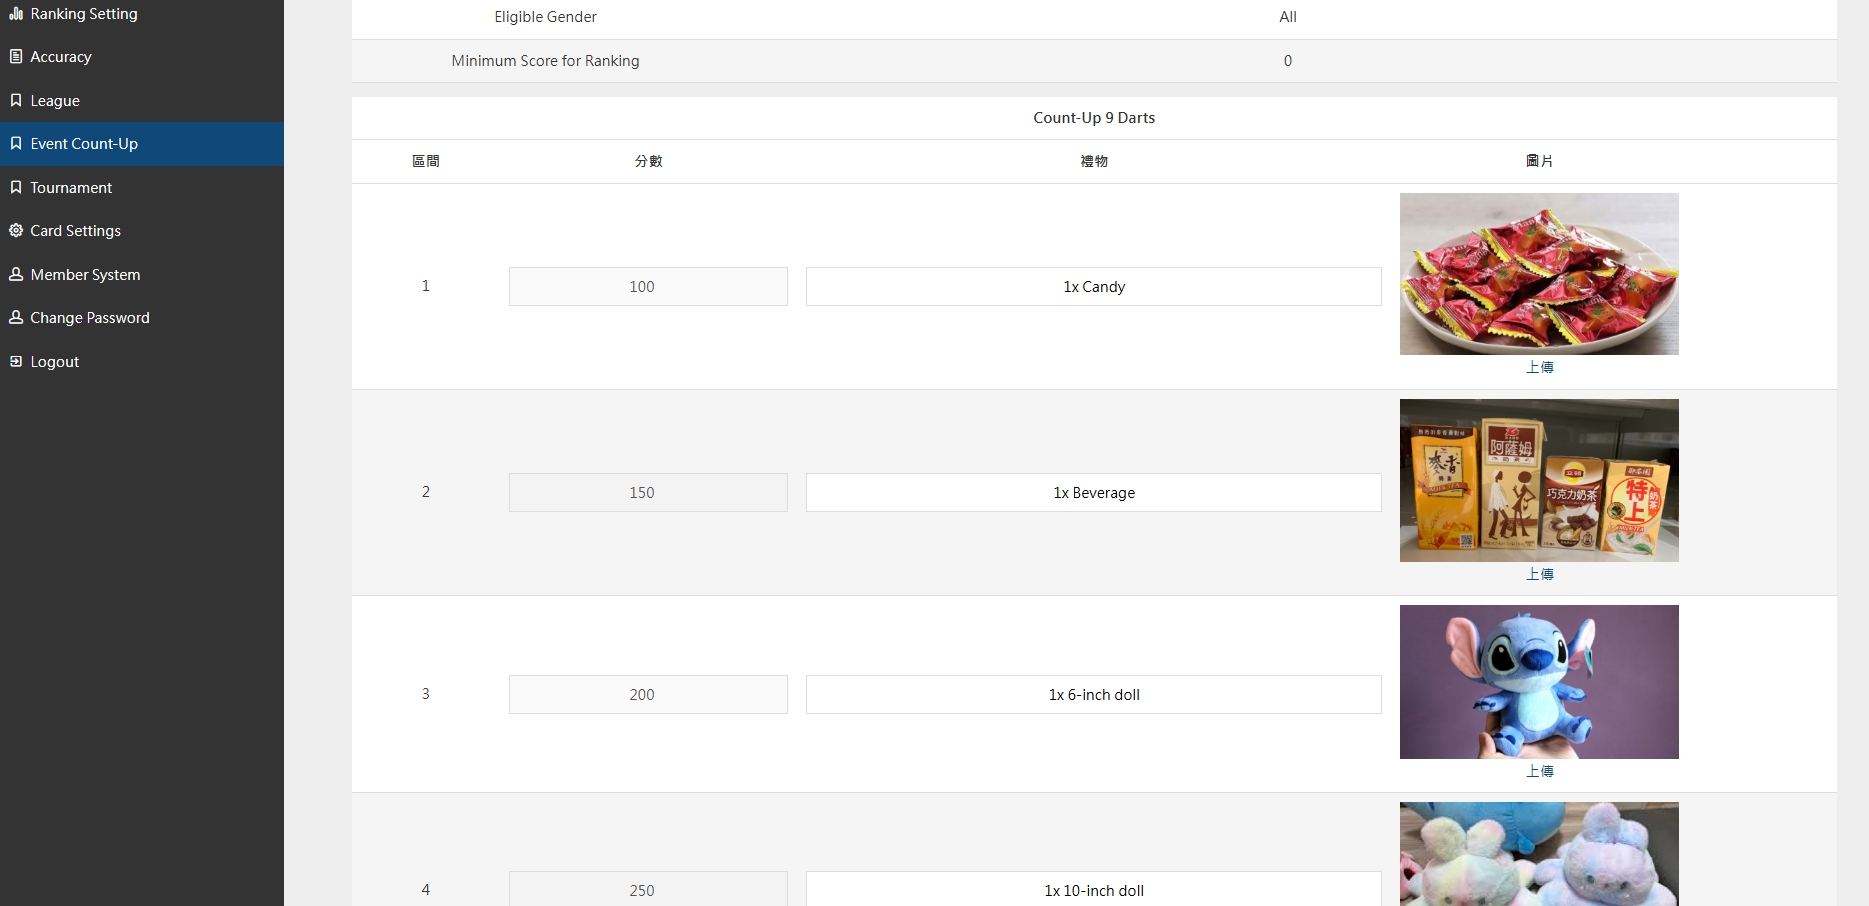Image resolution: width=1869 pixels, height=906 pixels.
Task: Log out via the Logout menu item
Action: point(142,361)
